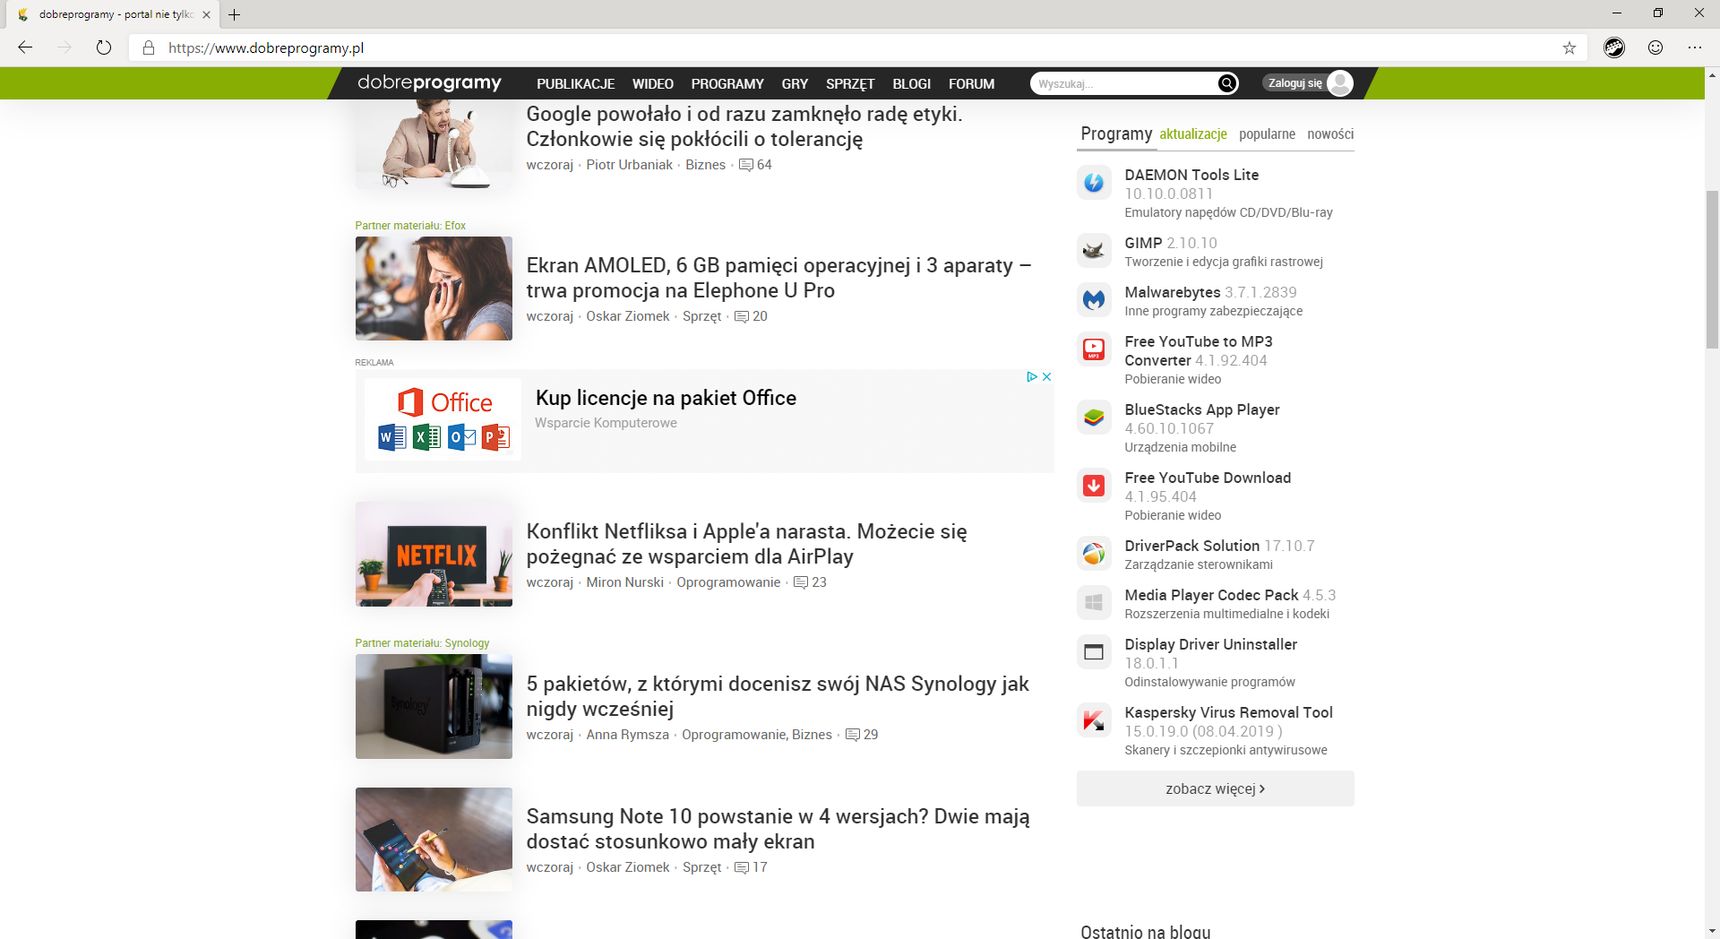Click the Malwarebytes program icon
The height and width of the screenshot is (939, 1720).
point(1094,299)
